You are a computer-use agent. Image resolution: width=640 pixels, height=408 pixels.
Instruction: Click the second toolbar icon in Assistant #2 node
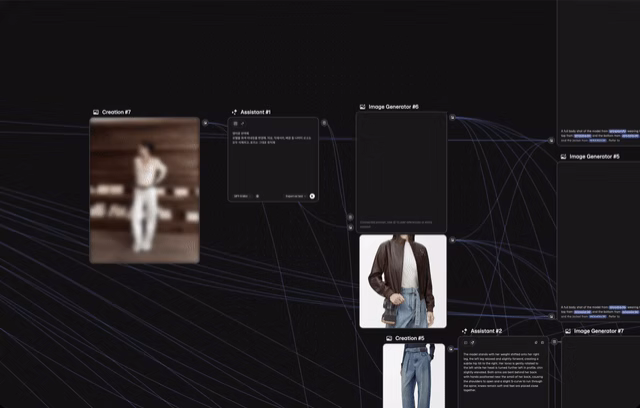click(472, 343)
